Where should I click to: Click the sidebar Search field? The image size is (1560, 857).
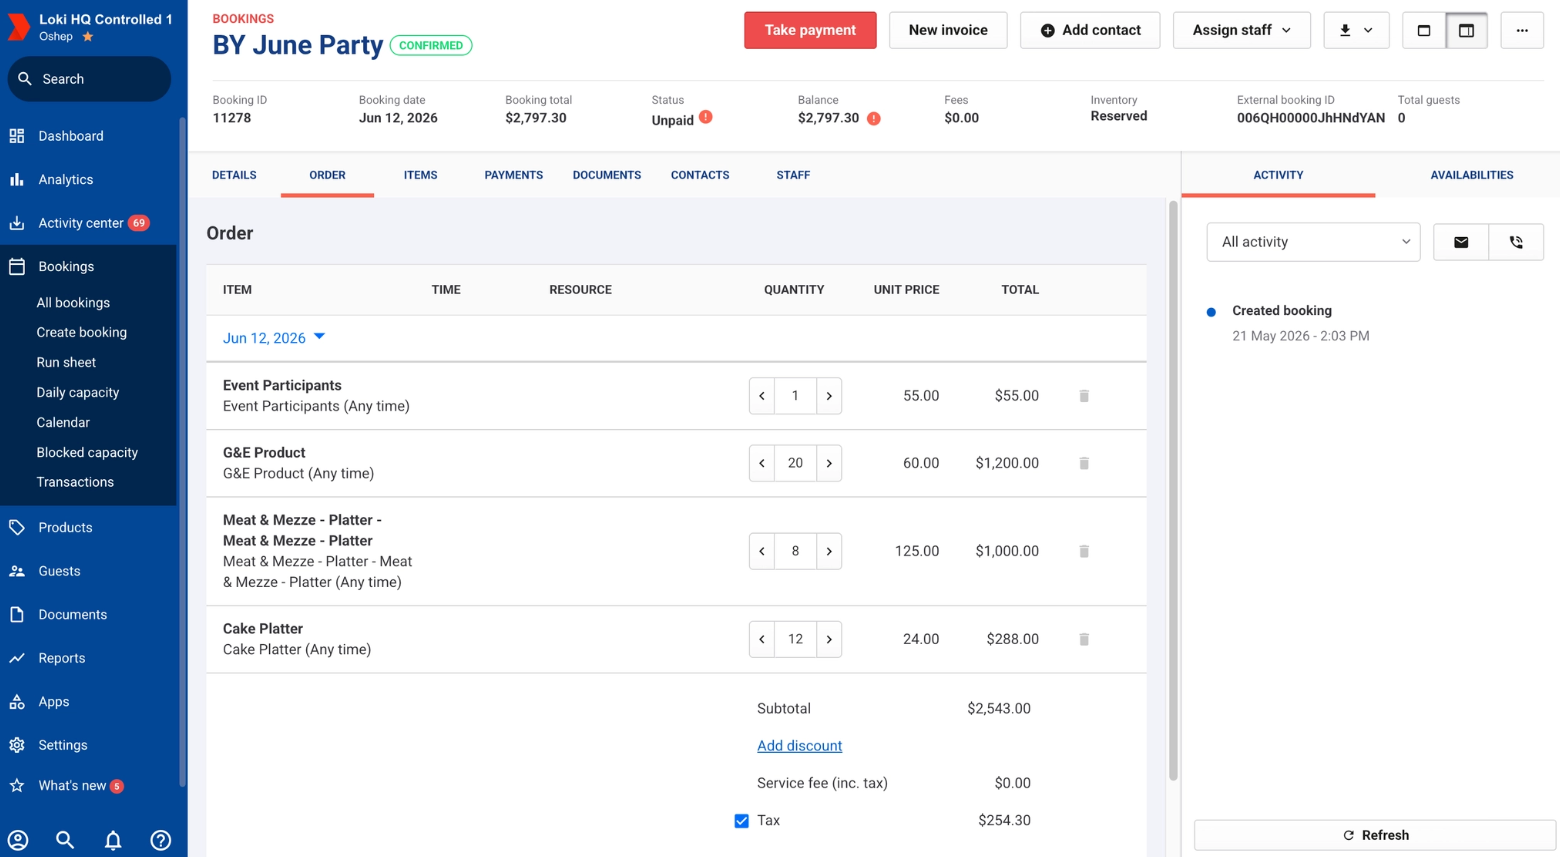[89, 79]
